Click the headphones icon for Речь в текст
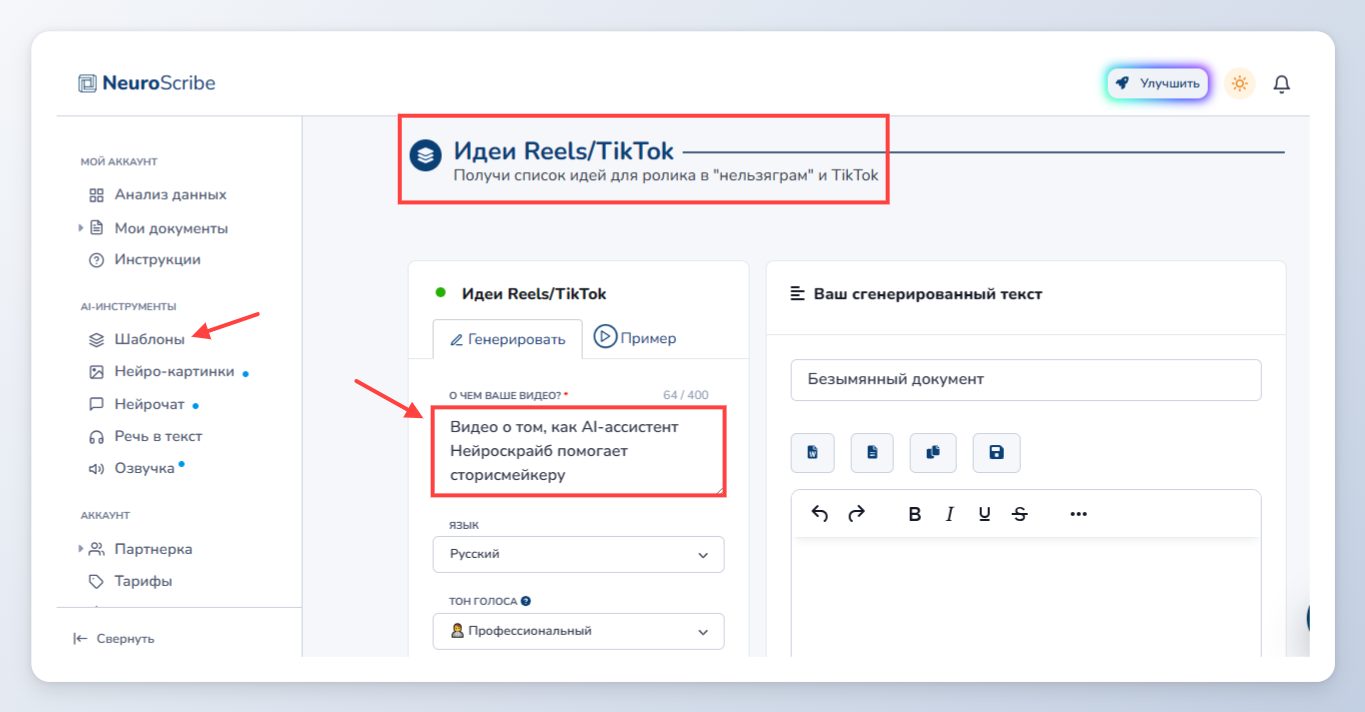1365x712 pixels. (97, 437)
